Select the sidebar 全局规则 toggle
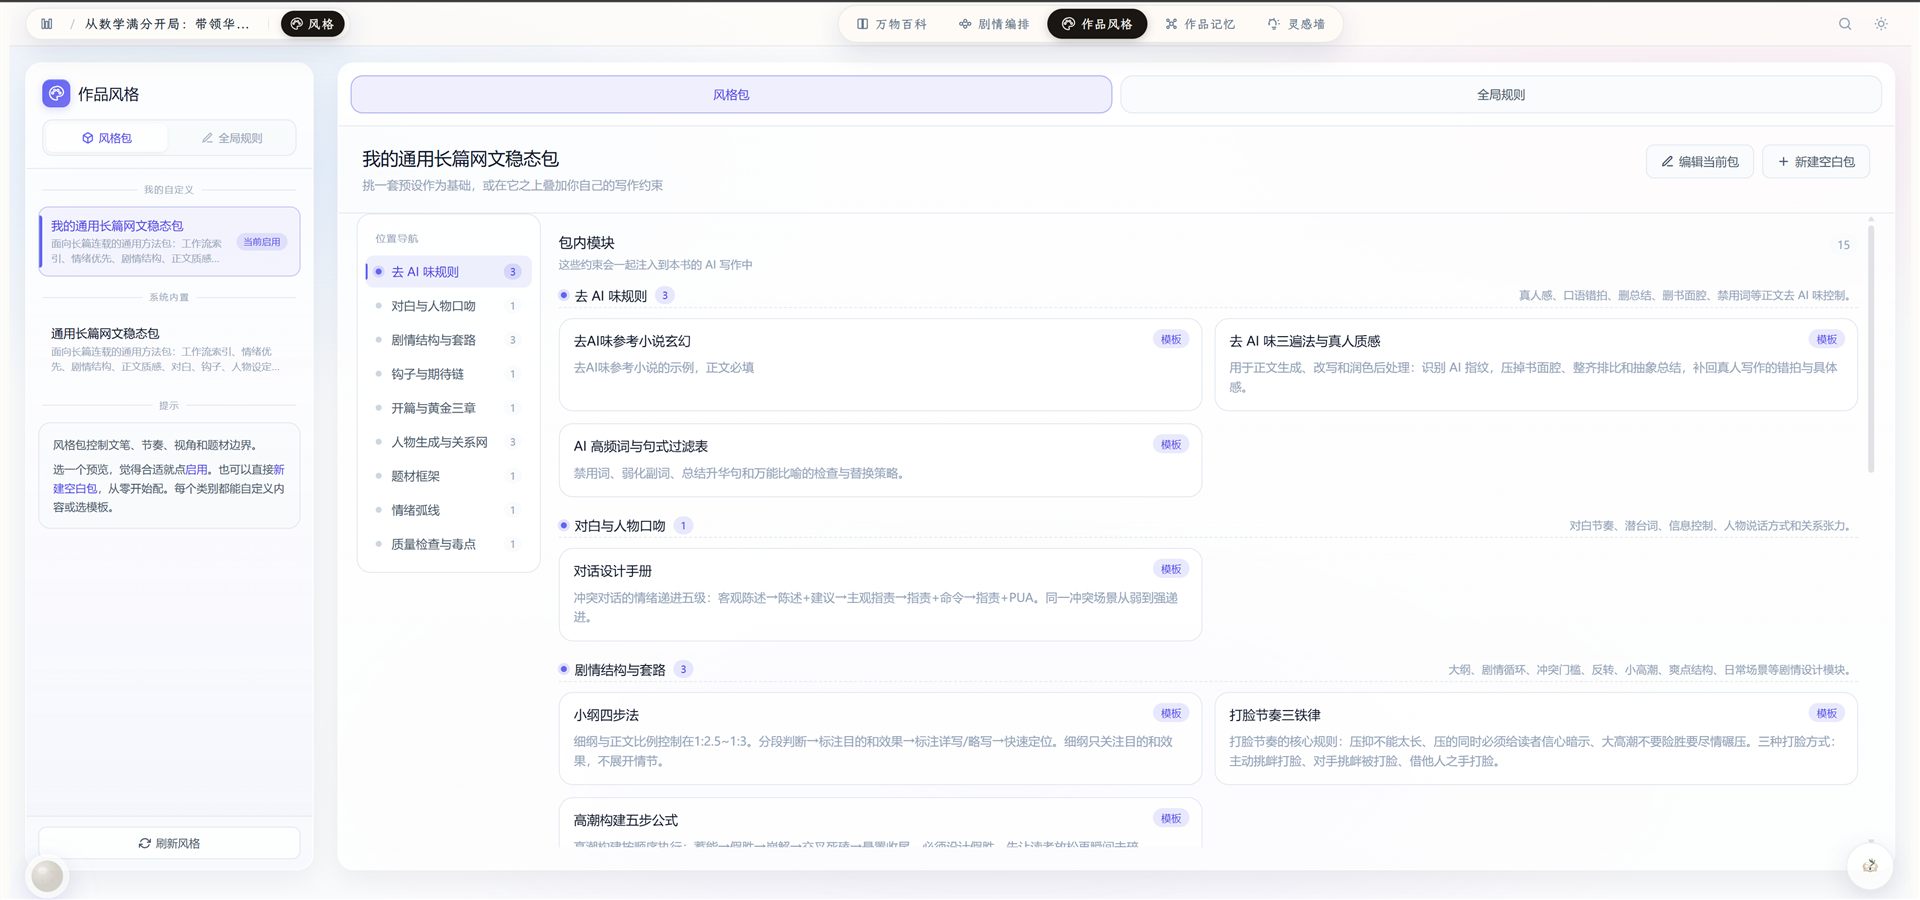 tap(232, 138)
